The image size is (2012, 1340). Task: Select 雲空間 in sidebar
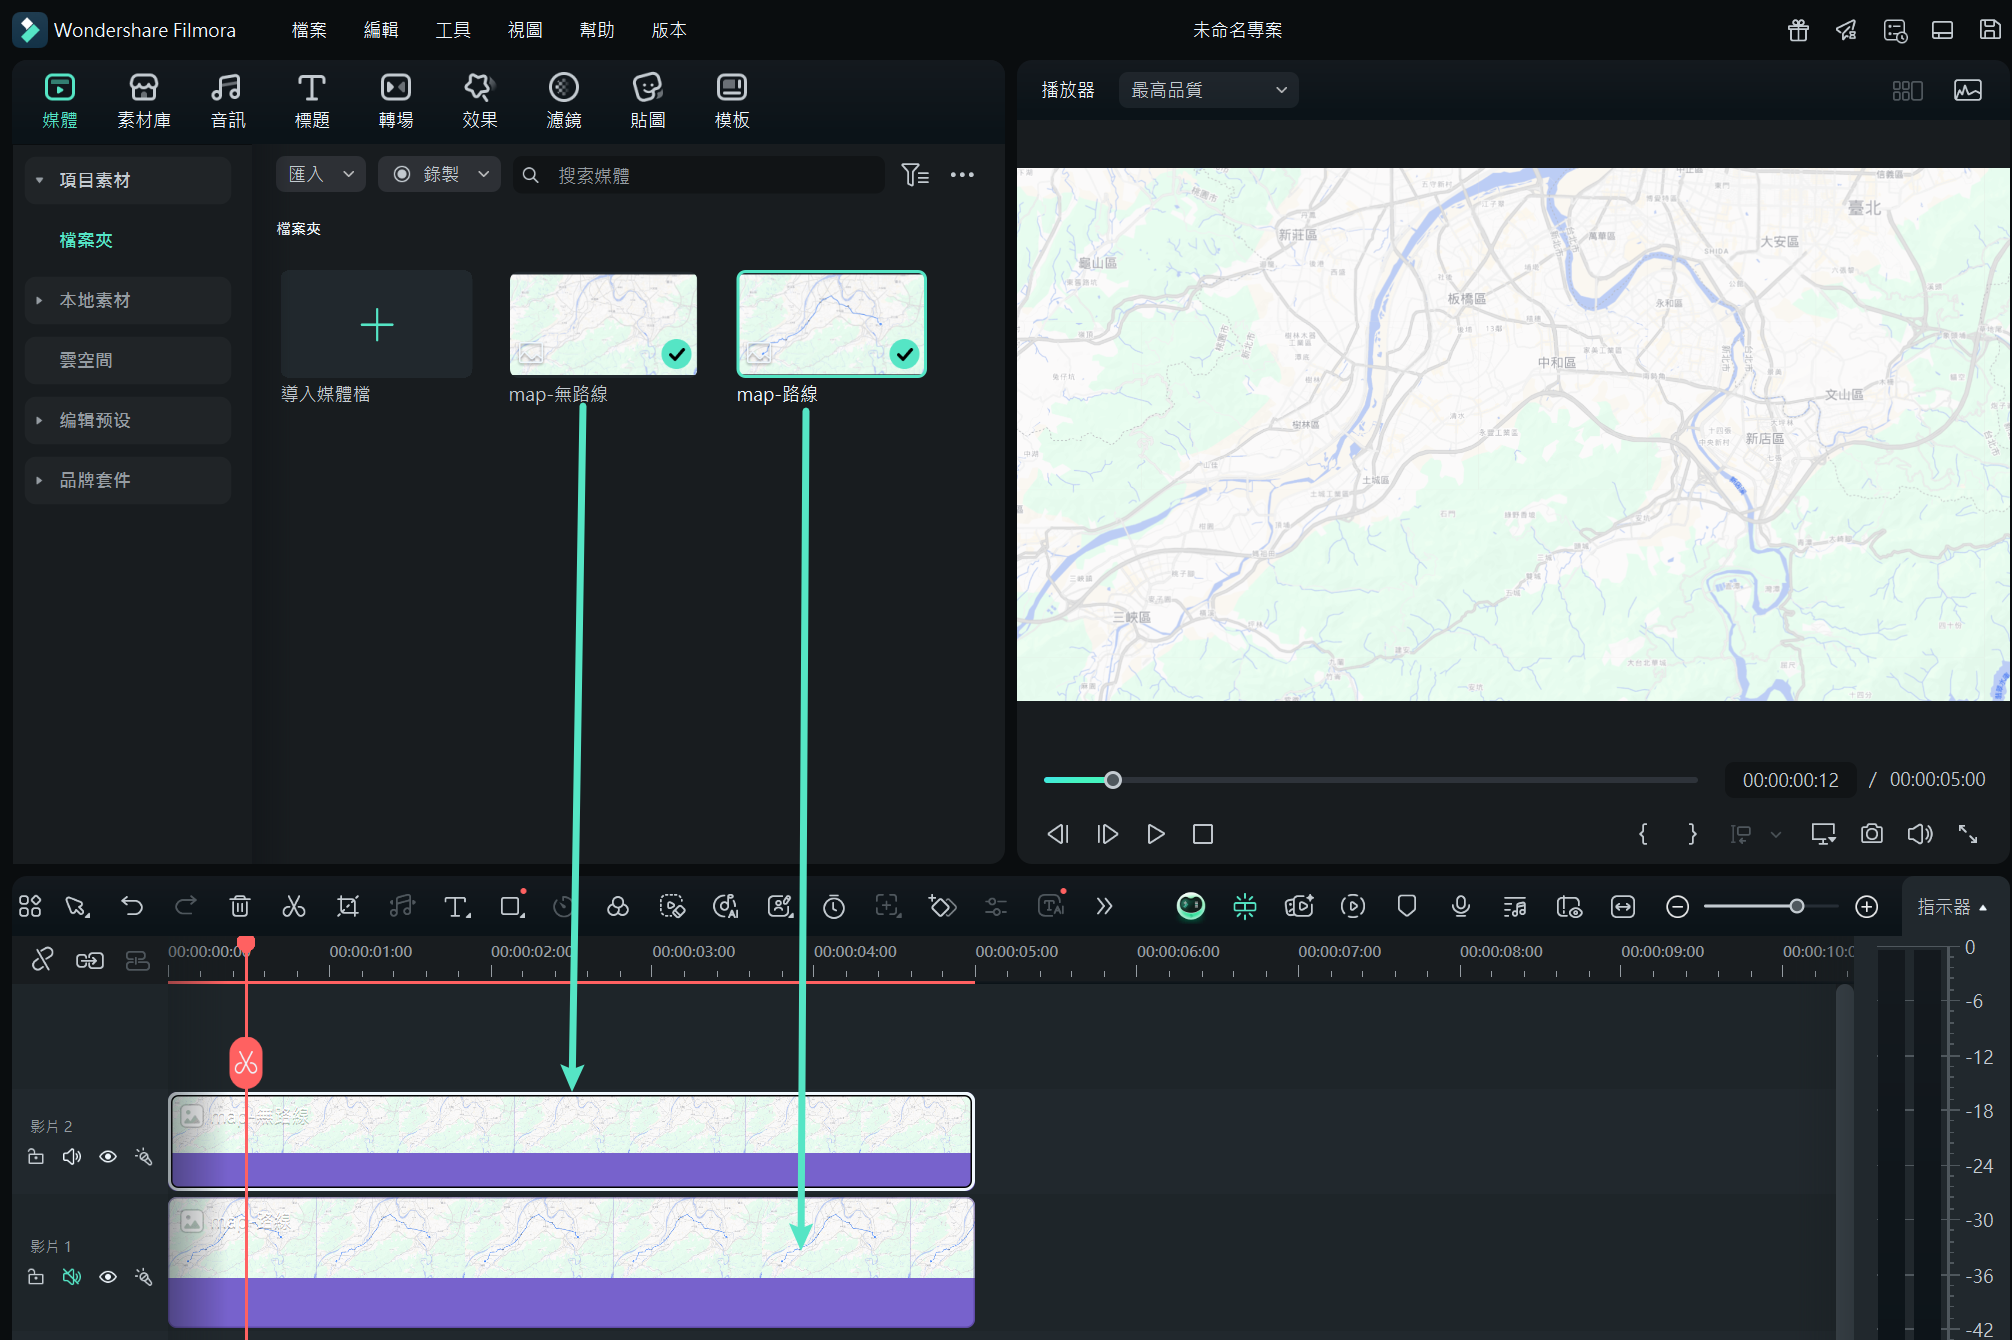coord(128,360)
